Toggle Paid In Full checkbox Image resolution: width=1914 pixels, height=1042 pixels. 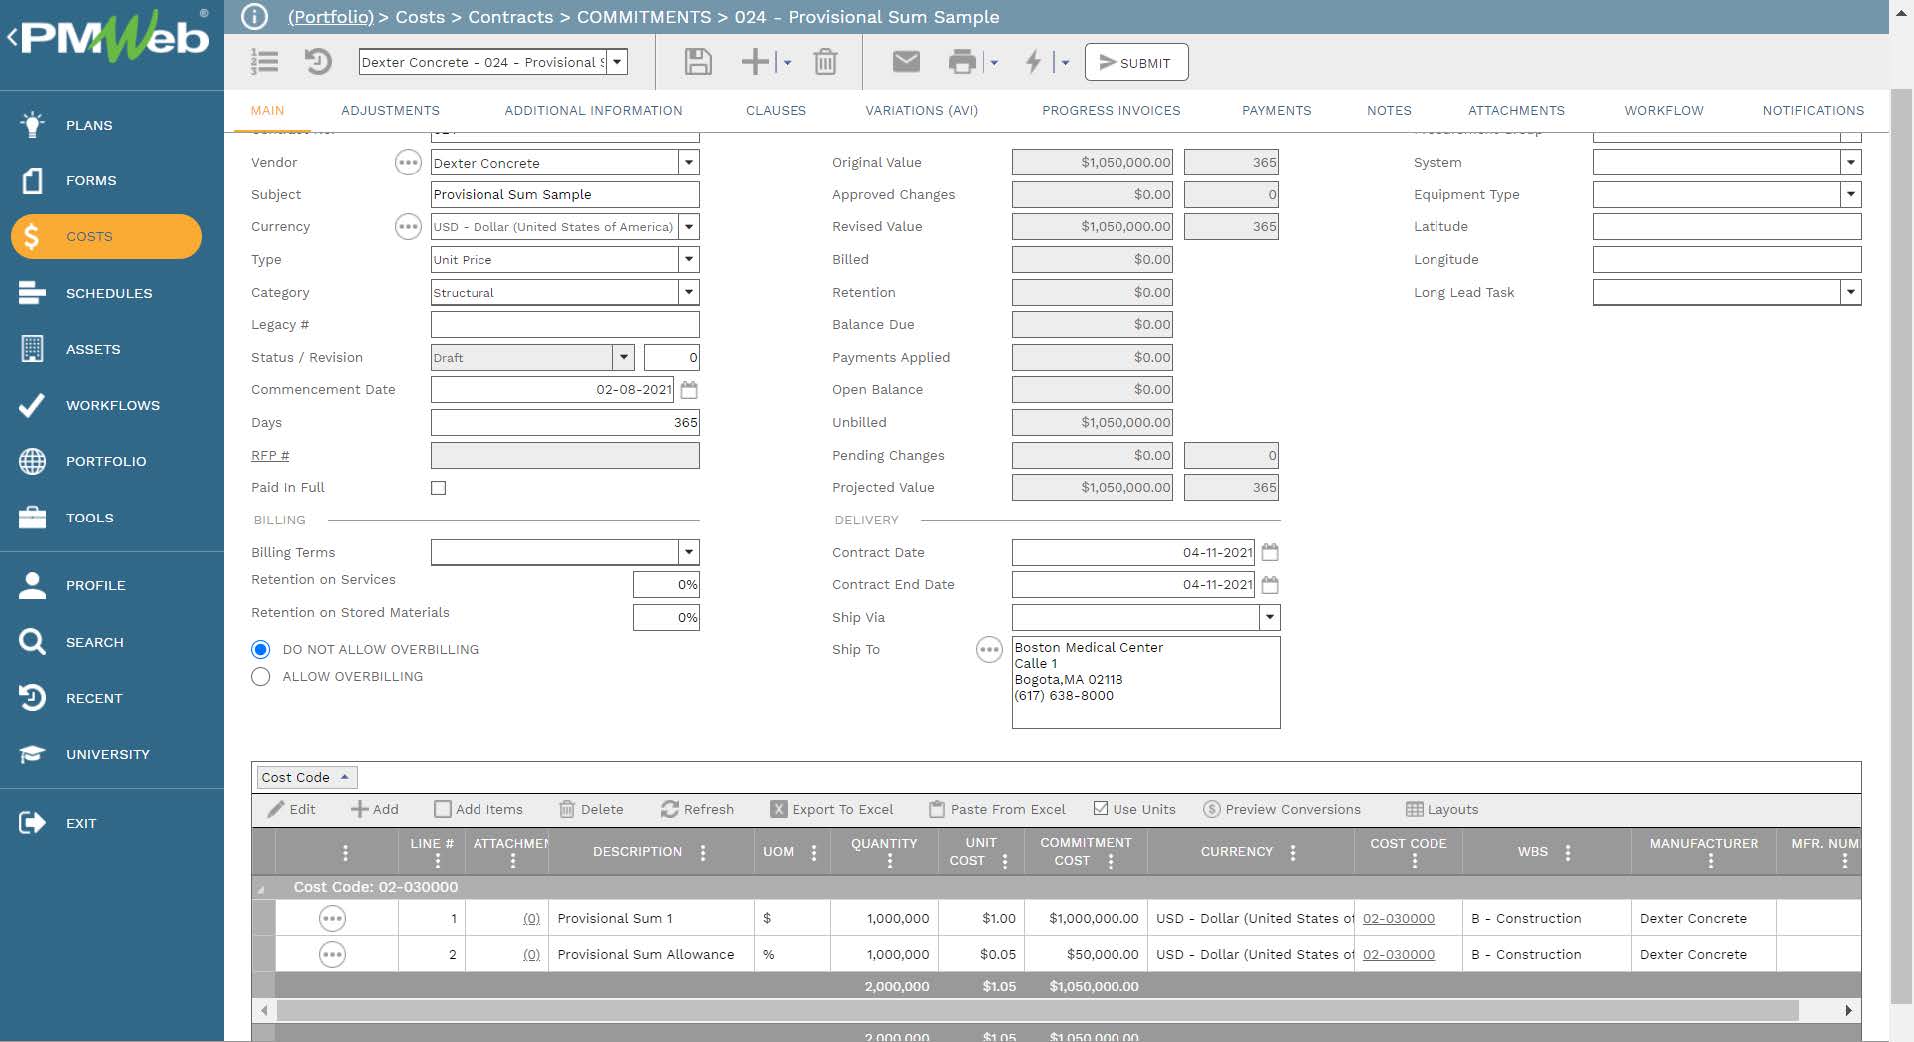438,488
